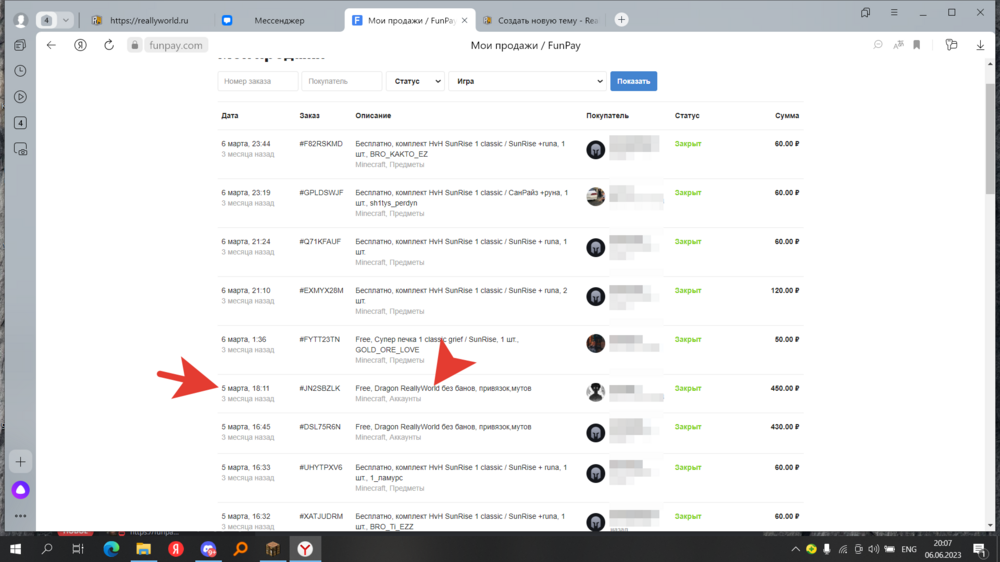Launch Microsoft Edge from taskbar
Screen dimensions: 1000x562
click(x=112, y=549)
